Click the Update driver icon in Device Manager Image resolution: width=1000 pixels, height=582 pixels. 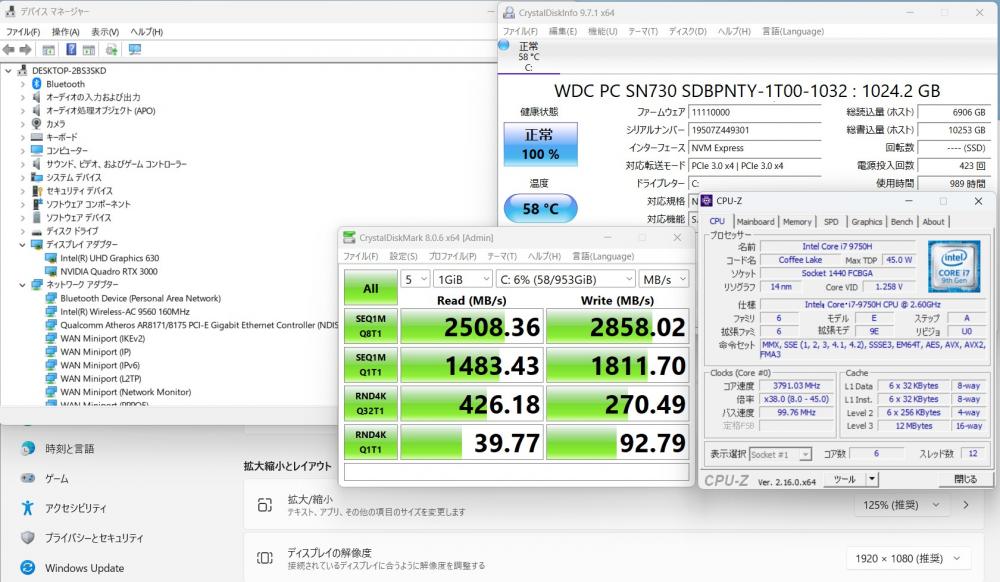pos(112,50)
